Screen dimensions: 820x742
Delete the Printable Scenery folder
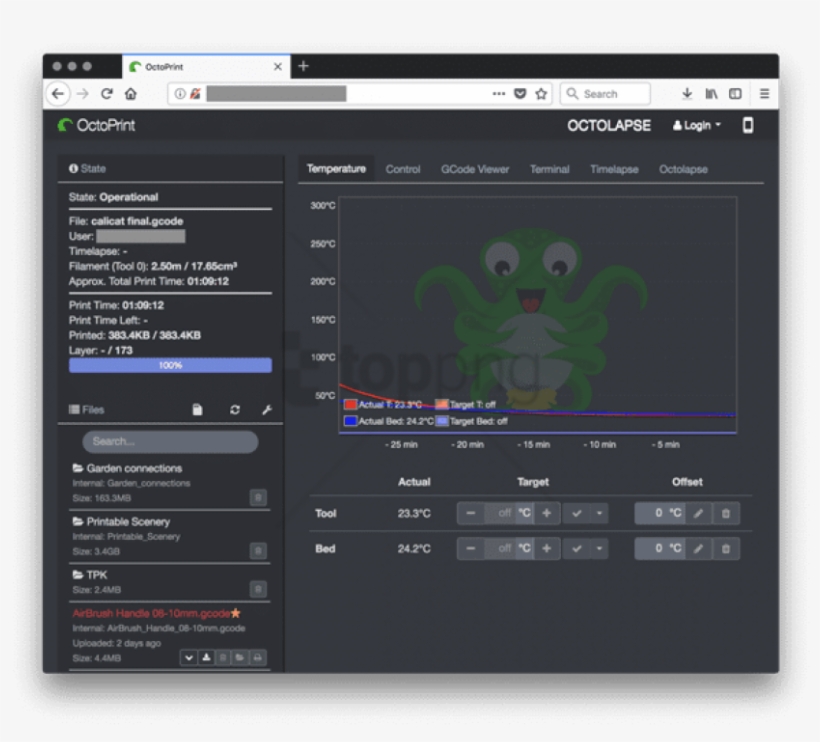[258, 551]
